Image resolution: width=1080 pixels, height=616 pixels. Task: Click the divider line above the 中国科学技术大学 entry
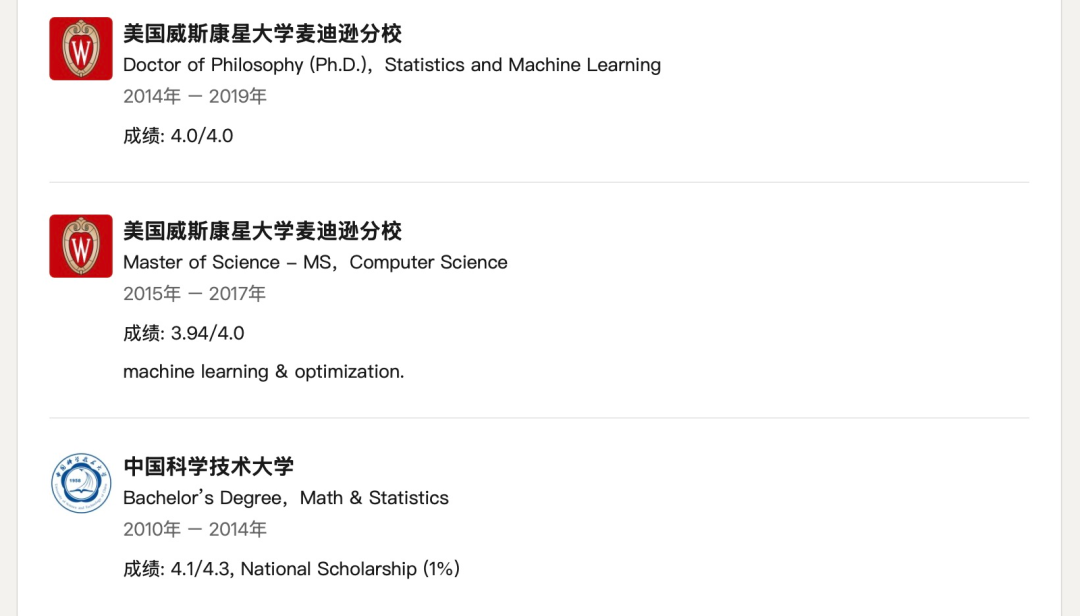[539, 418]
